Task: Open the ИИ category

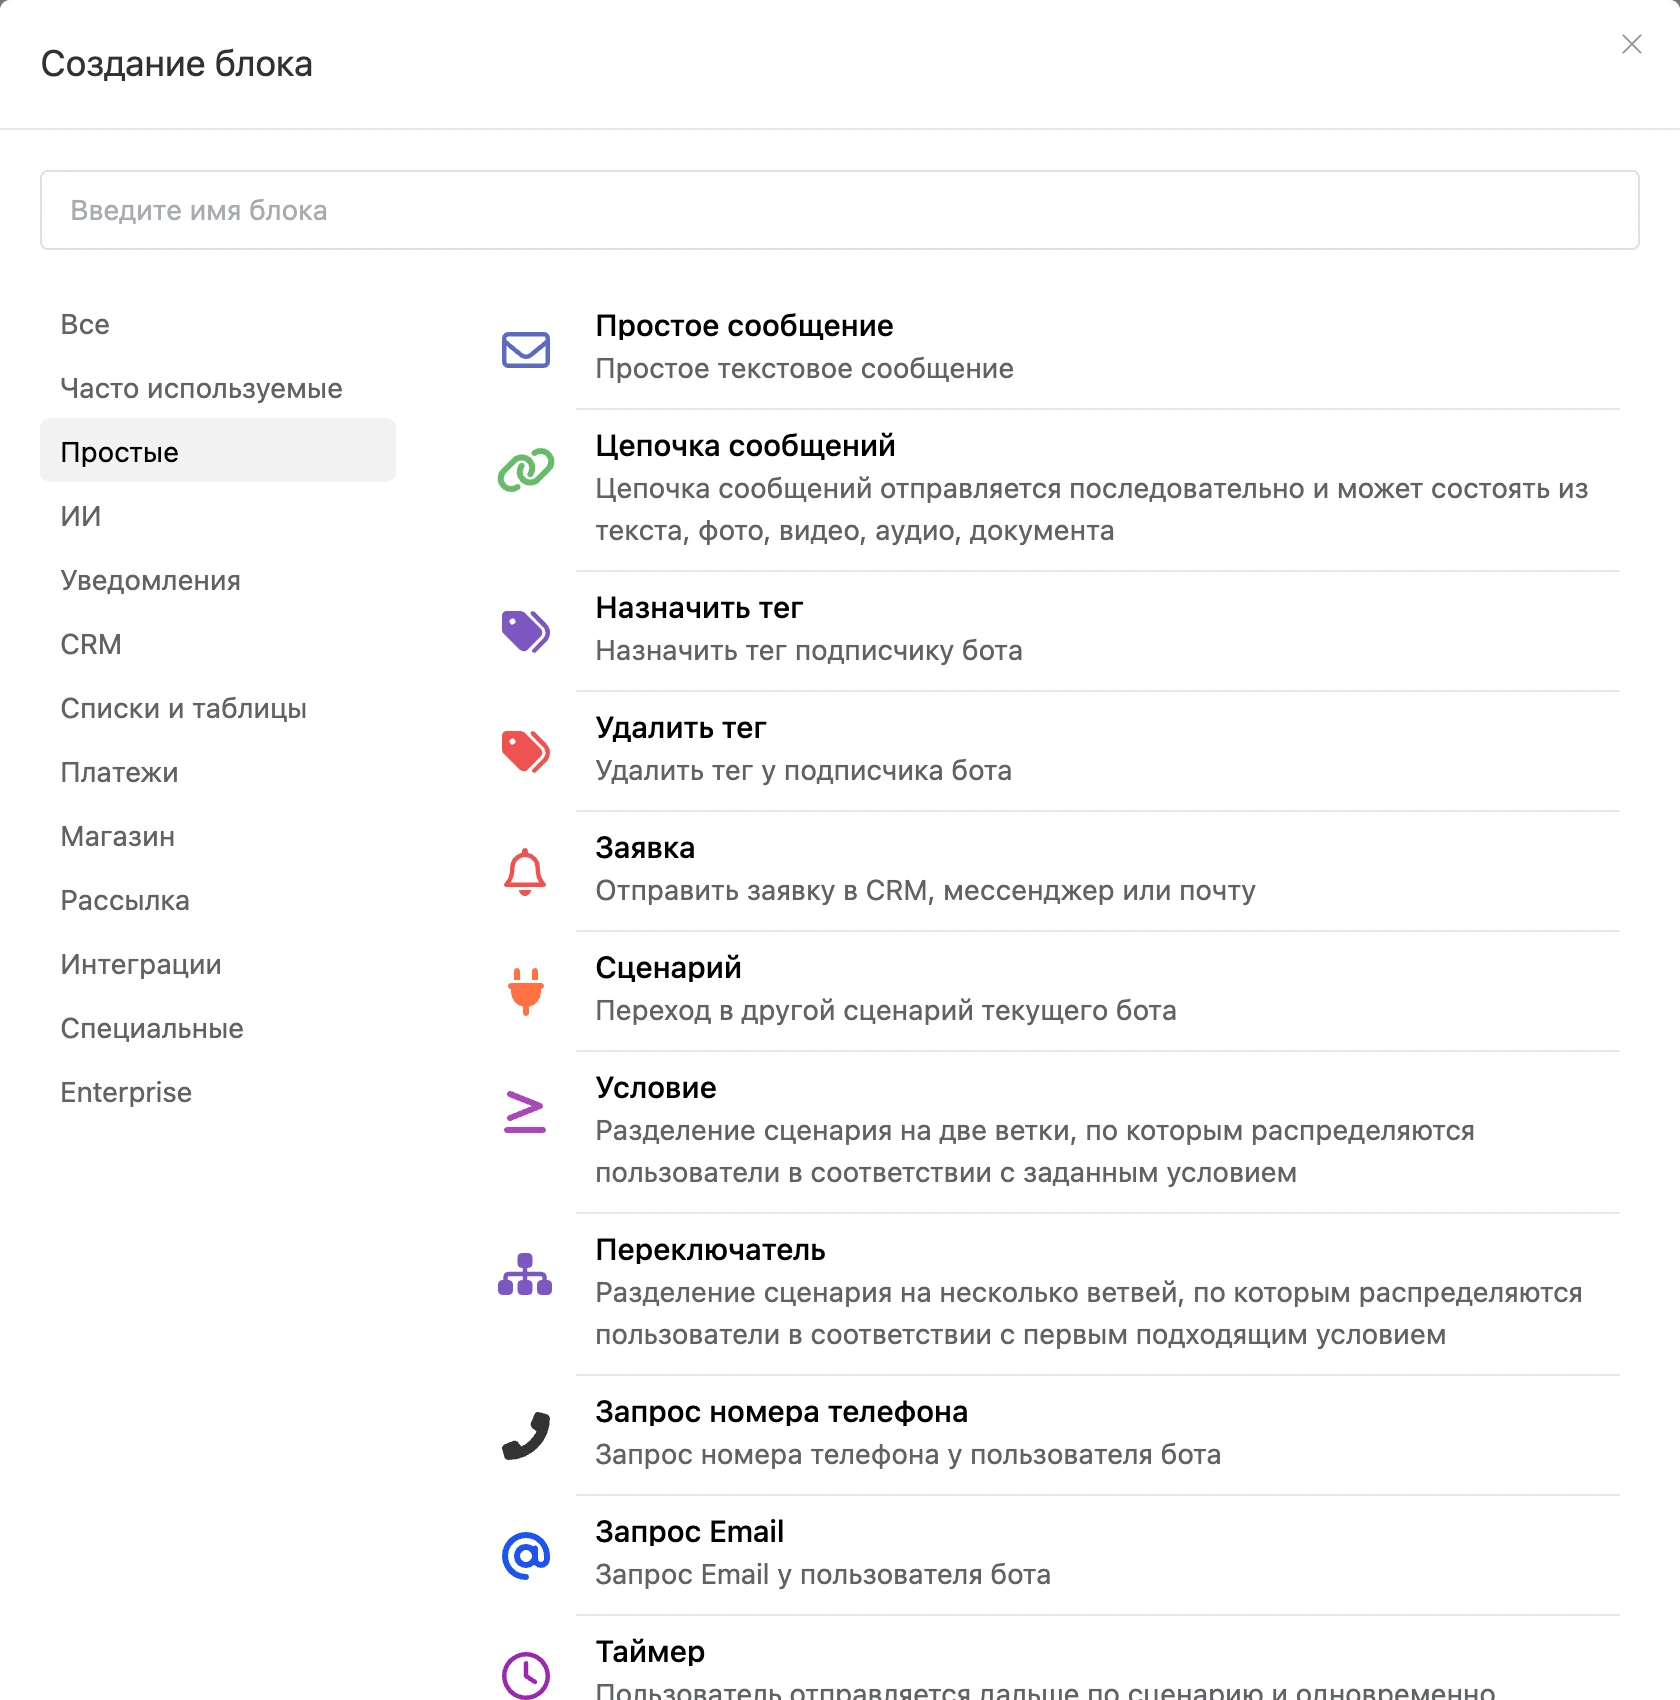Action: [x=81, y=516]
